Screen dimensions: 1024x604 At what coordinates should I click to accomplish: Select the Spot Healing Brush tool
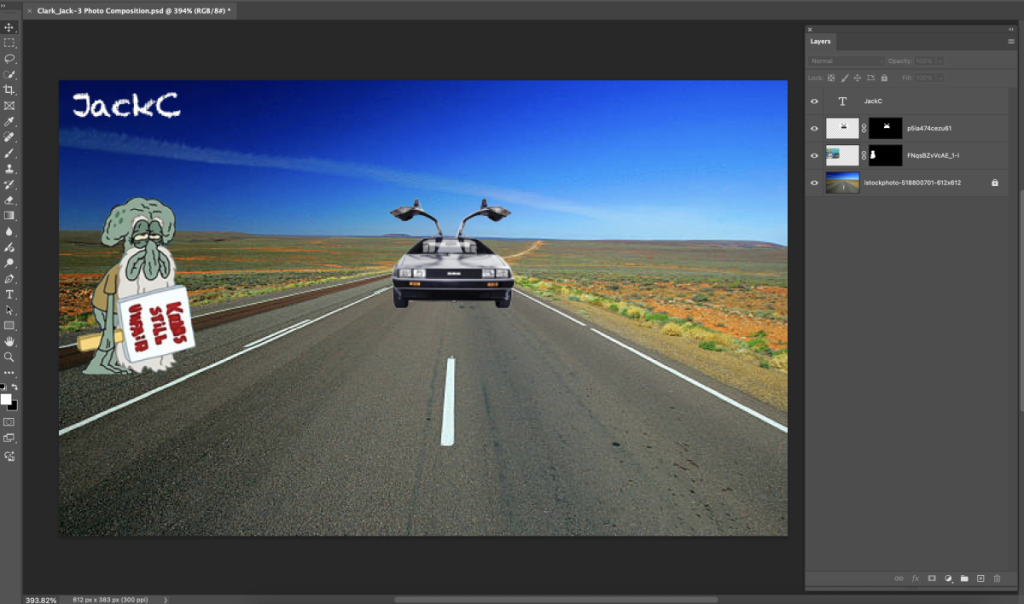(x=9, y=137)
